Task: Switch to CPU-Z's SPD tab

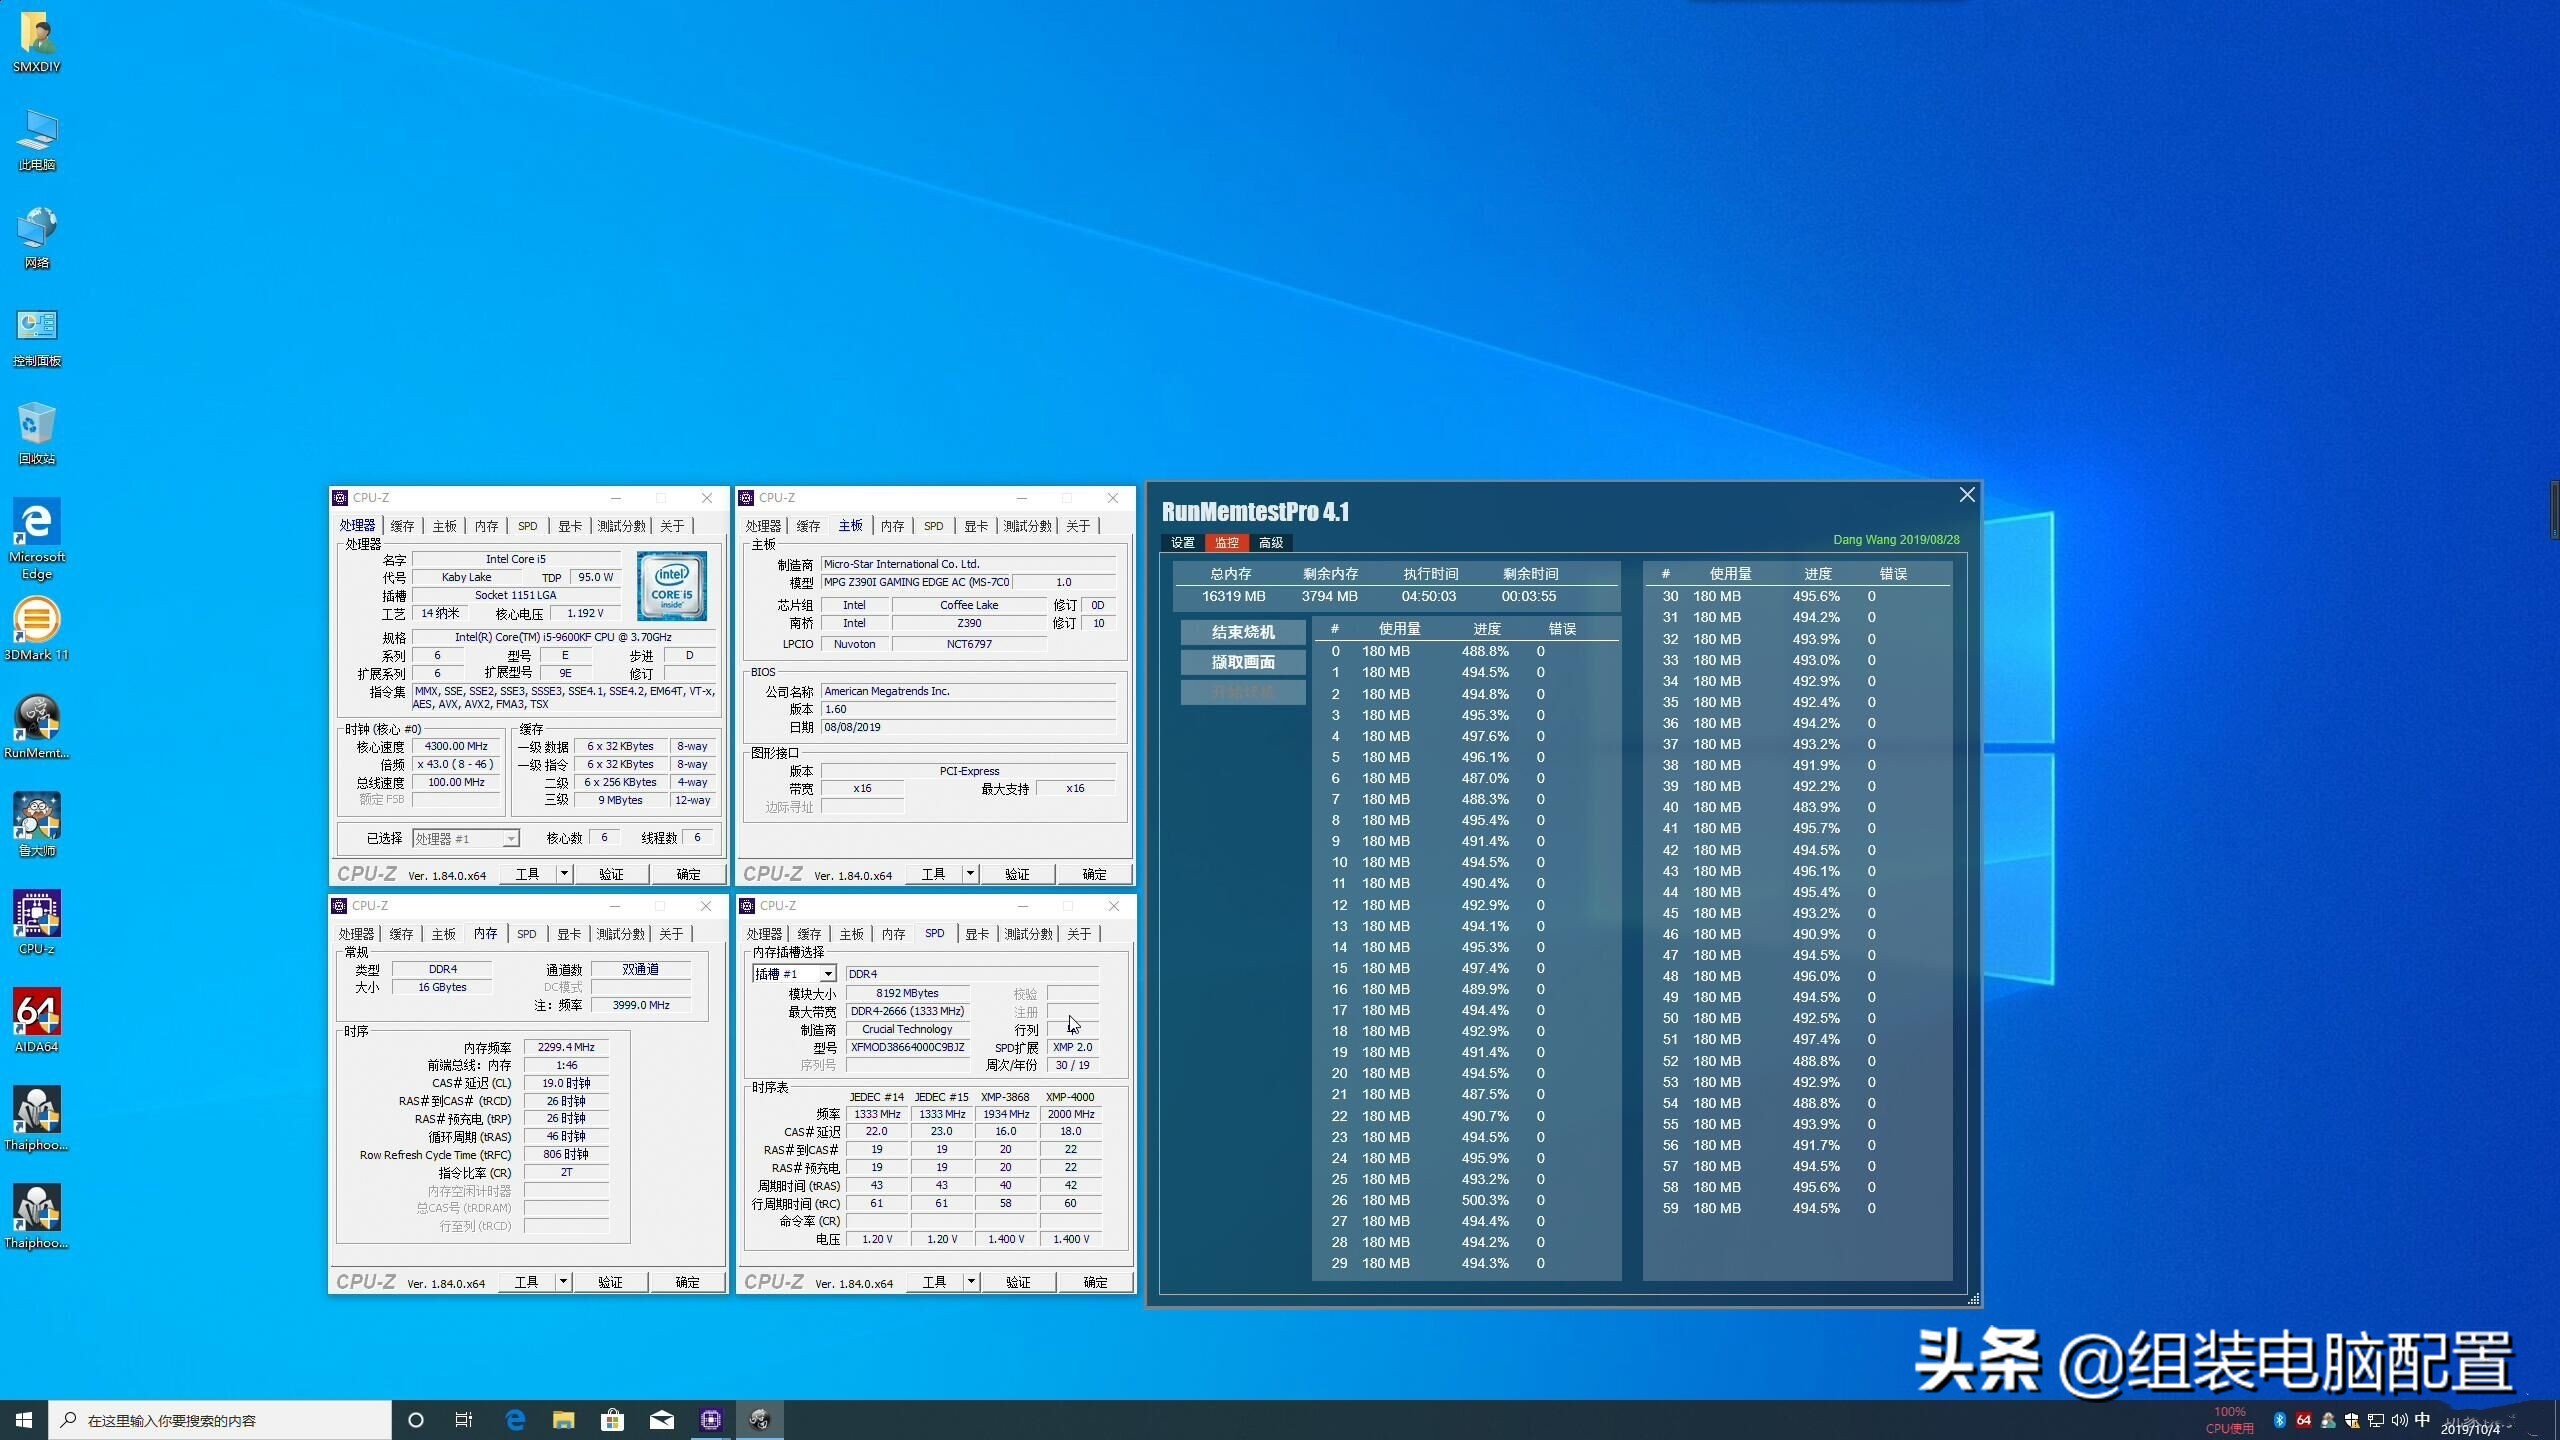Action: coord(527,525)
